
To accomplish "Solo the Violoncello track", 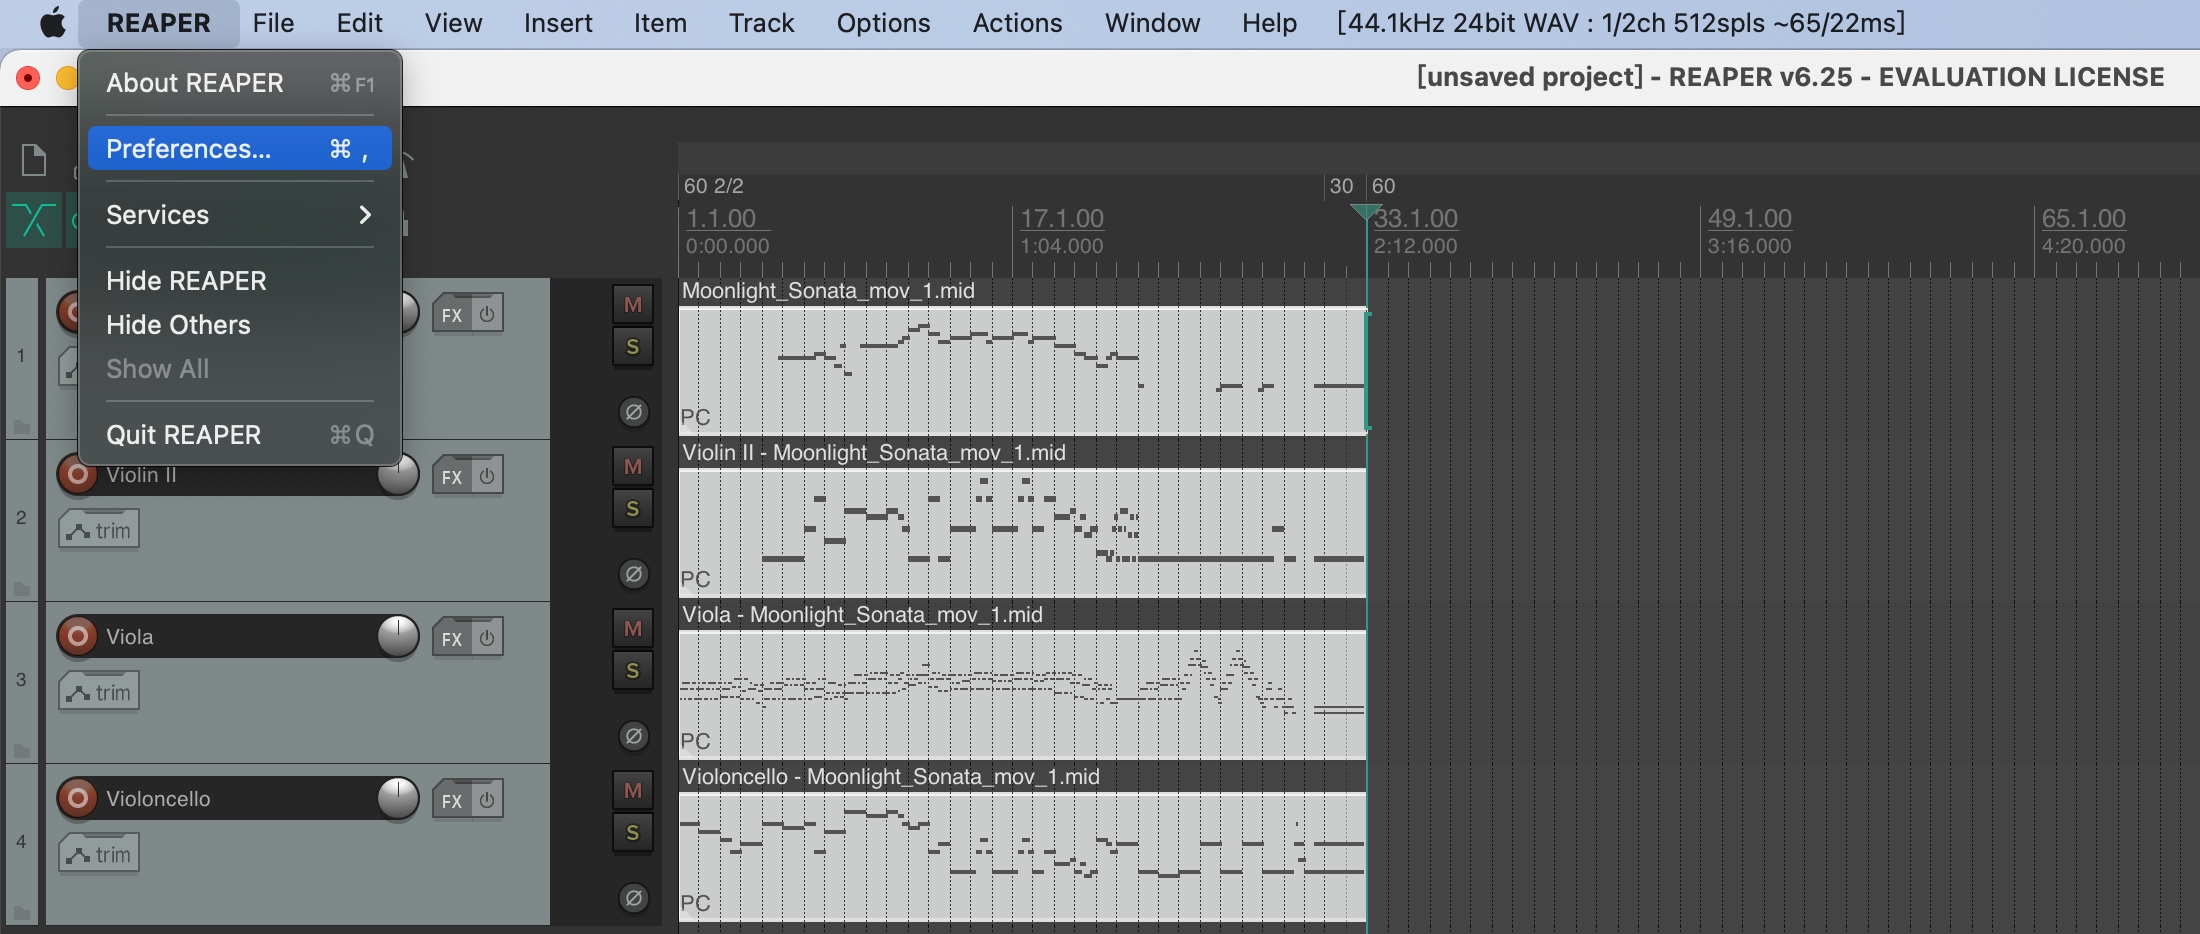I will (633, 833).
